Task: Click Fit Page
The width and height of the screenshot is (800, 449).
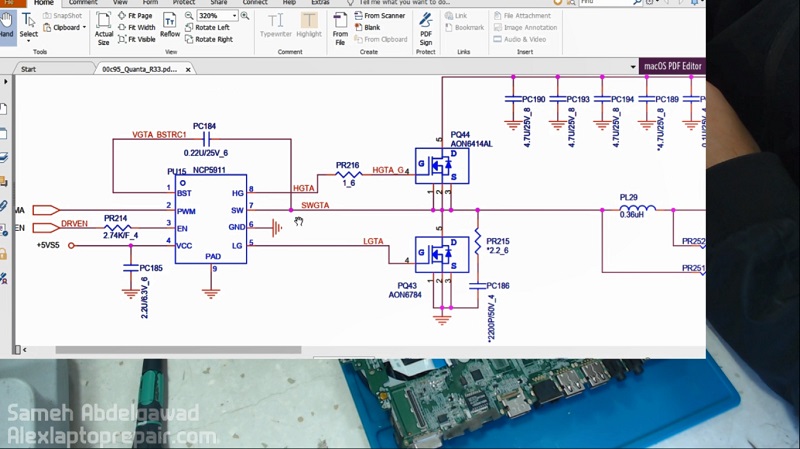Action: pos(135,16)
